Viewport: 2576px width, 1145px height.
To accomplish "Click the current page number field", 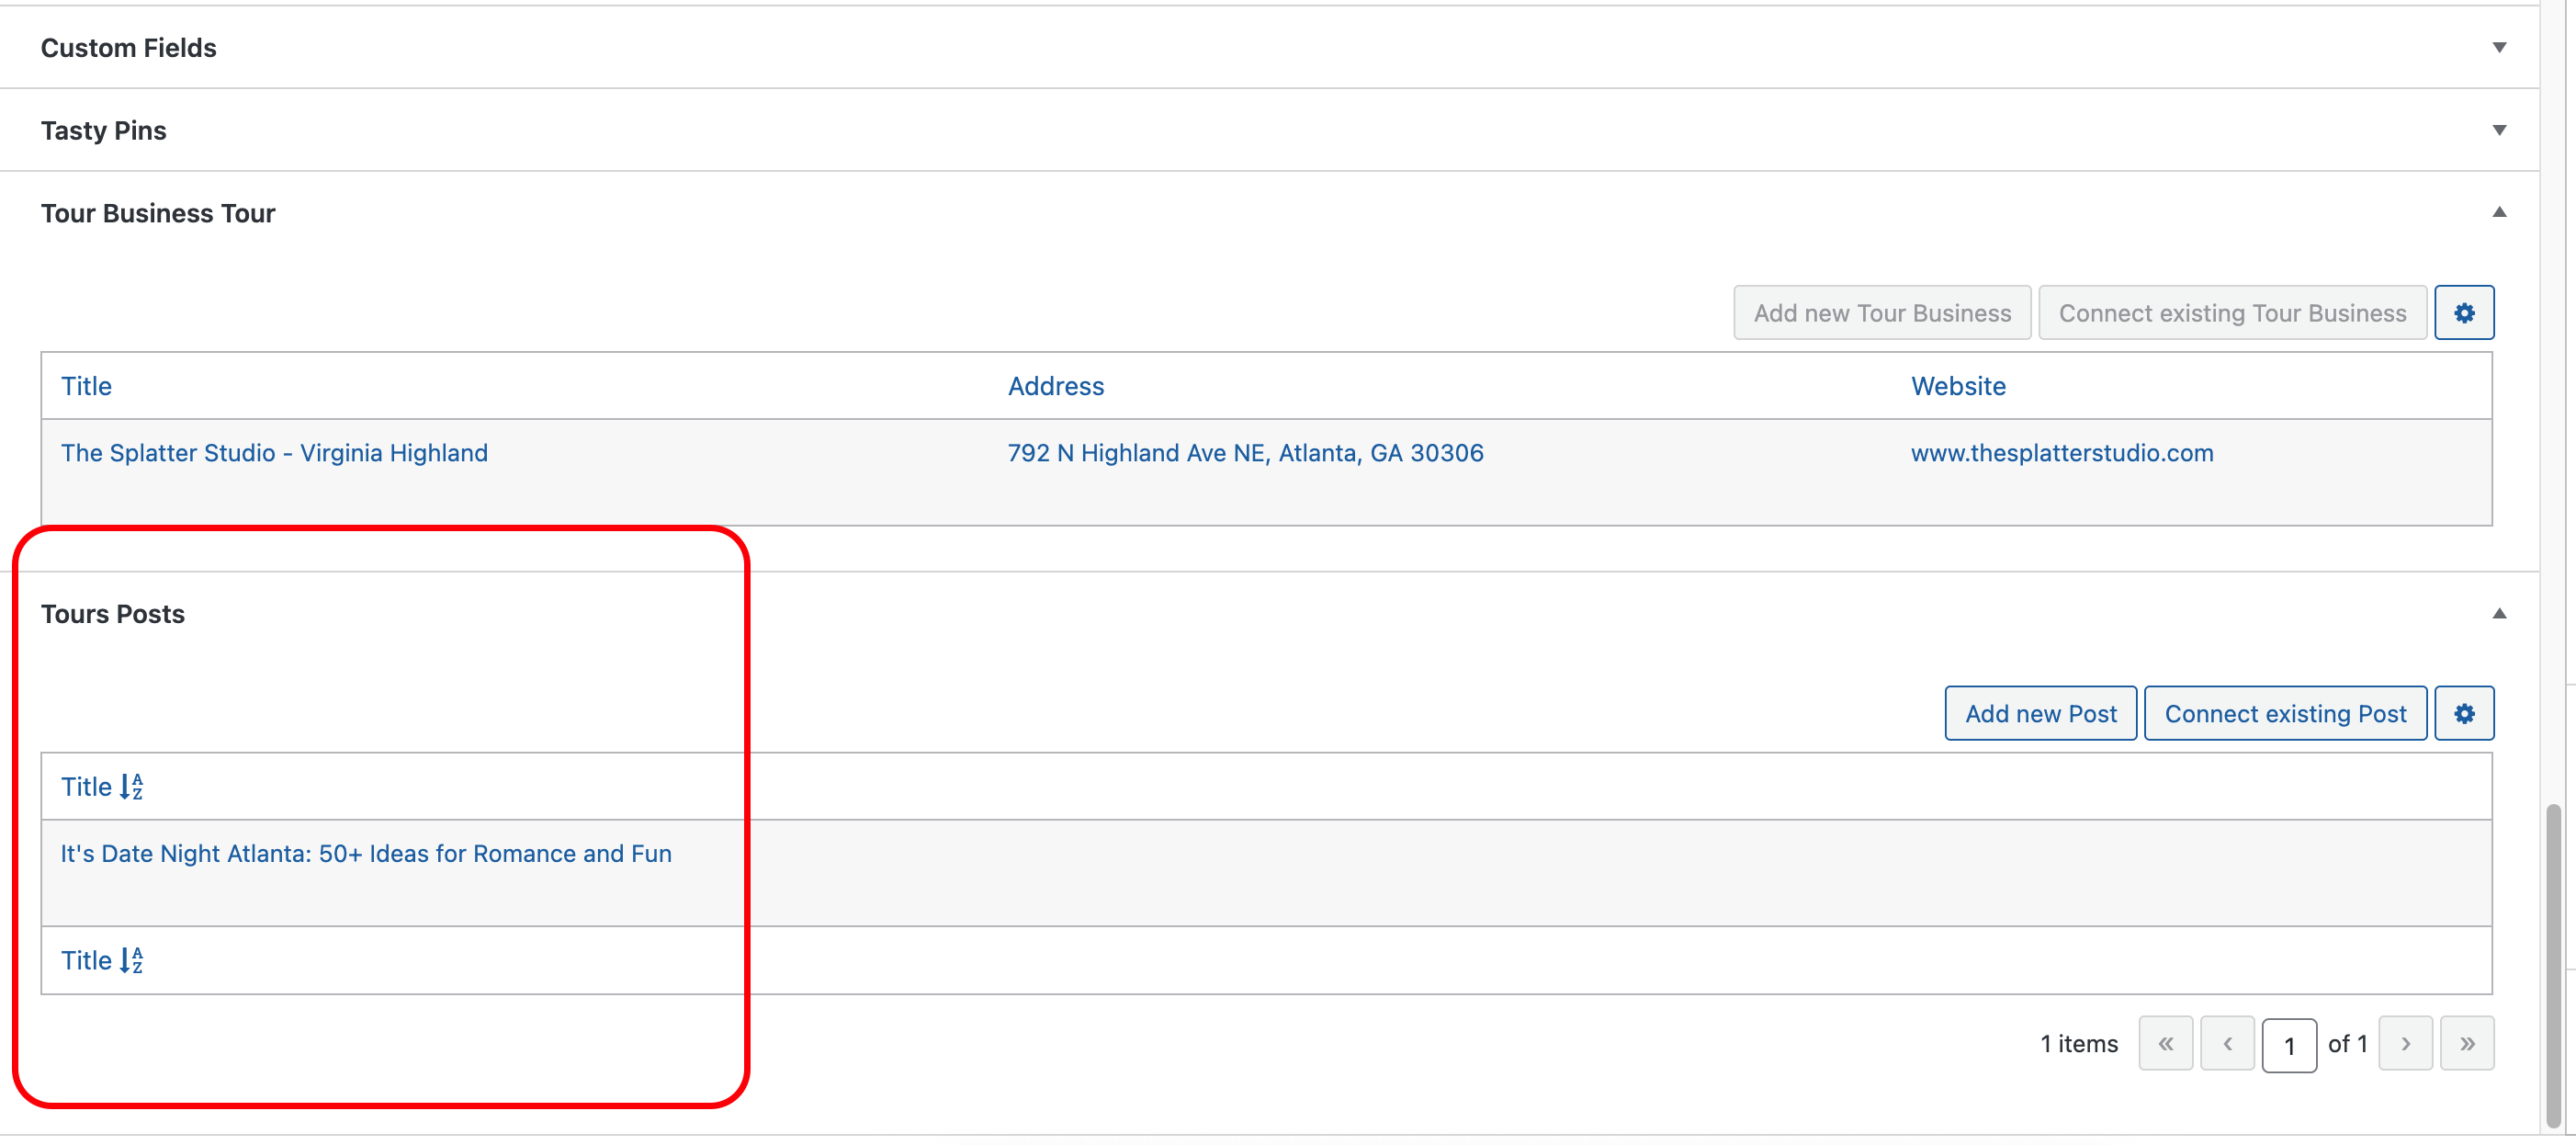I will (x=2288, y=1046).
